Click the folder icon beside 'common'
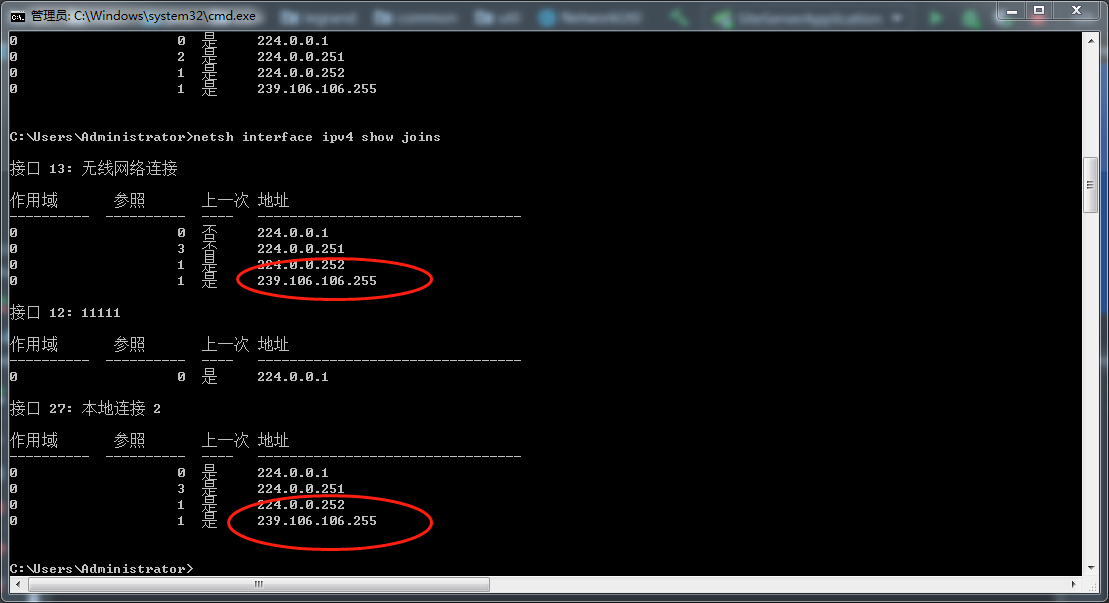Screen dimensions: 1109x603 tap(384, 16)
